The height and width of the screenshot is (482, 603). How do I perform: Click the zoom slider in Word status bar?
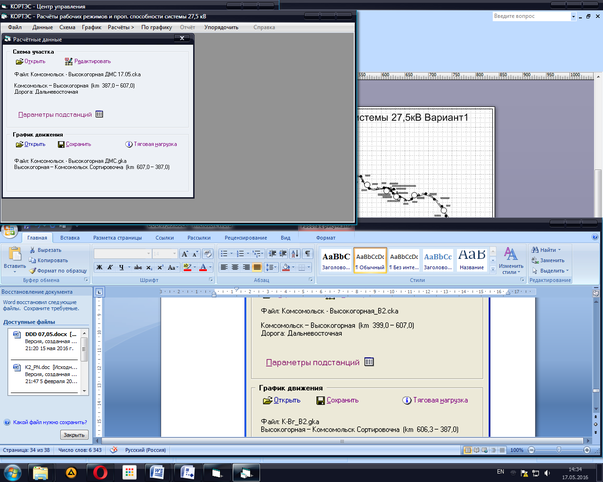coord(559,450)
